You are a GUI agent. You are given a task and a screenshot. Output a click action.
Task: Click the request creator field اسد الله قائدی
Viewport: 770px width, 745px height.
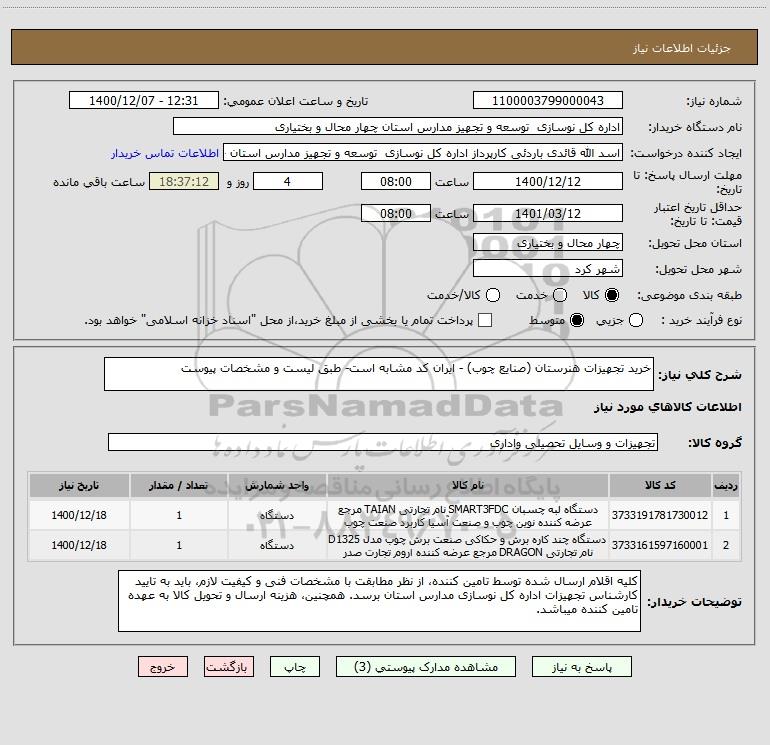(423, 153)
